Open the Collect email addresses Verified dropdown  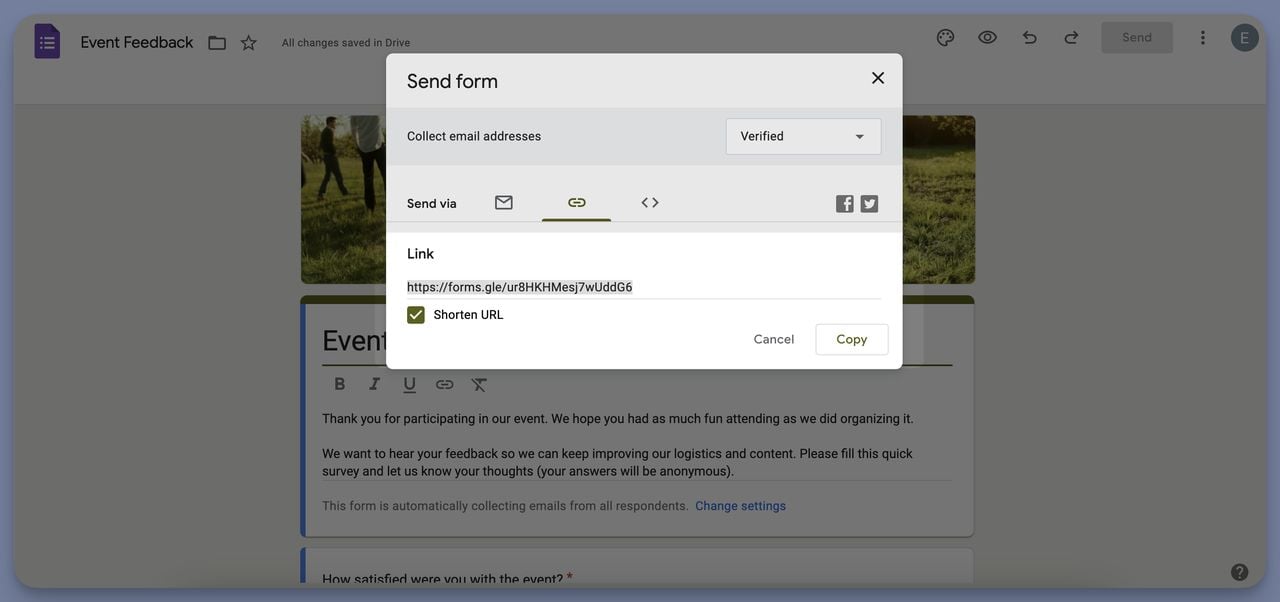click(803, 136)
